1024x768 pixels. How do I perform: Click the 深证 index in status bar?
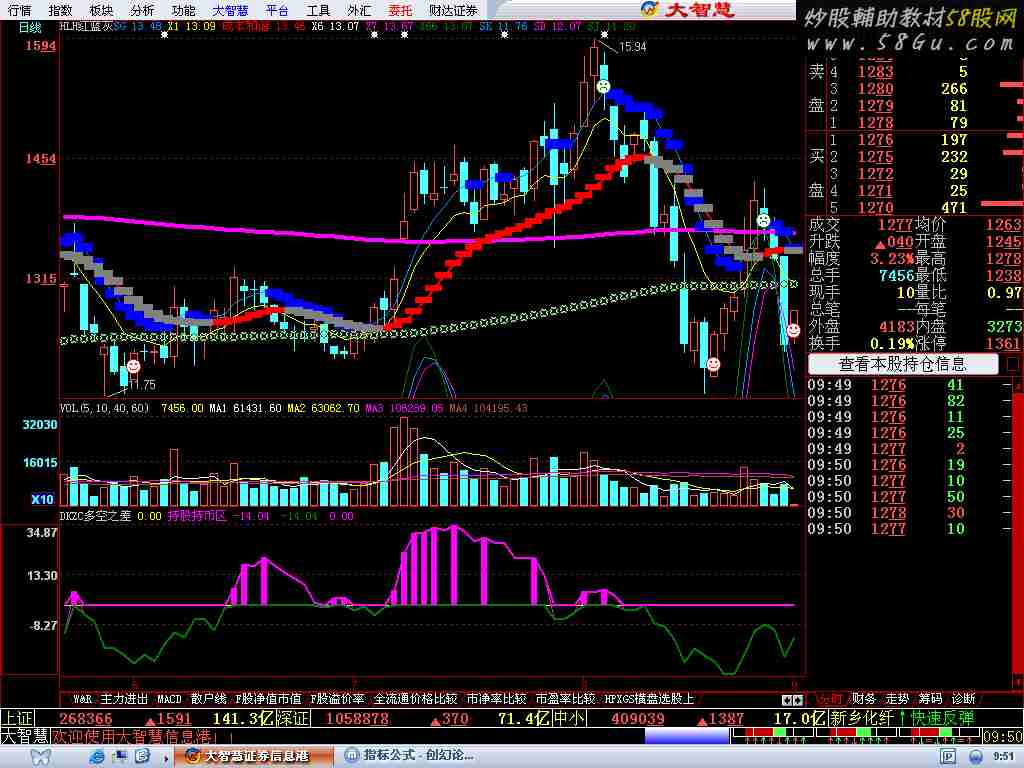click(x=292, y=719)
